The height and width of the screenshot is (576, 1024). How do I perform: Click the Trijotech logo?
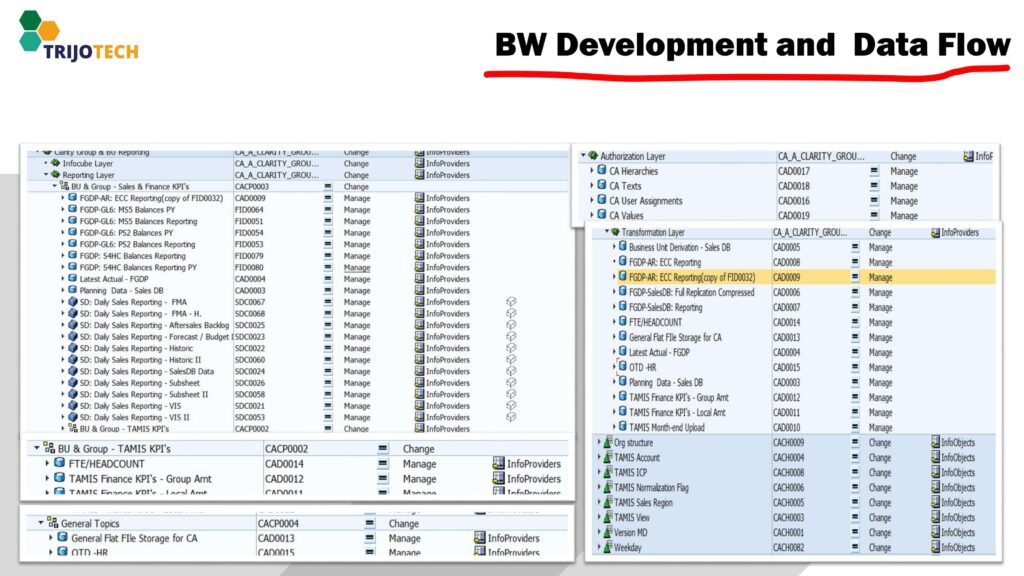(x=77, y=37)
